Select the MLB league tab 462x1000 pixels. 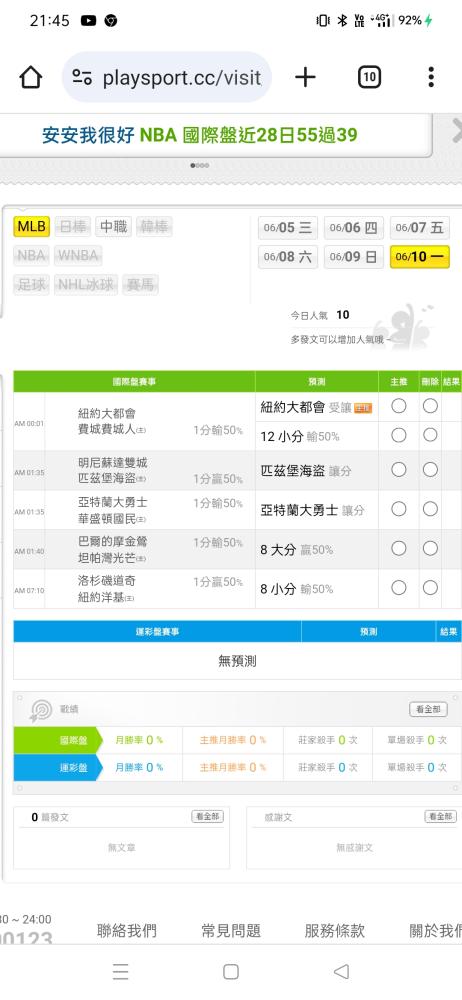tap(31, 226)
